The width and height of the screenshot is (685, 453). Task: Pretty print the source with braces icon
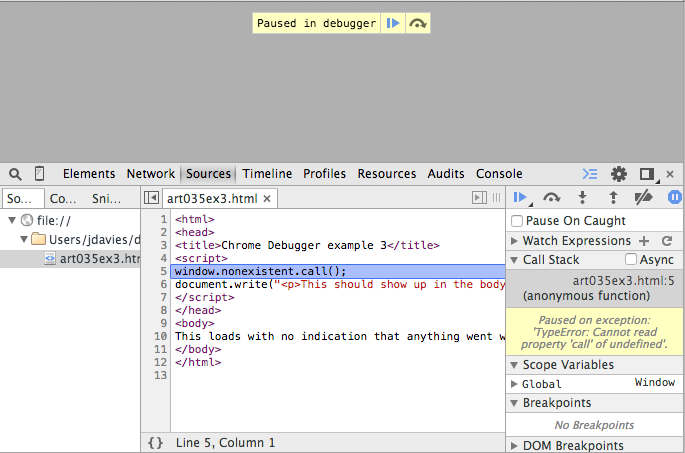[x=155, y=443]
